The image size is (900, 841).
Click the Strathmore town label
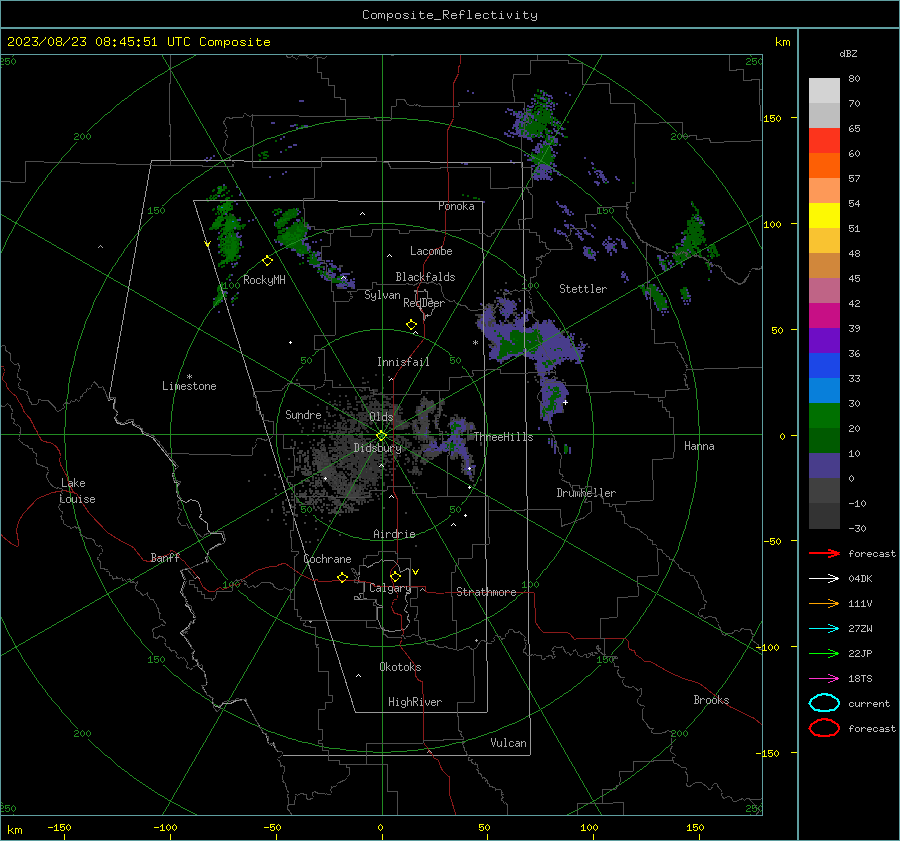tap(486, 592)
